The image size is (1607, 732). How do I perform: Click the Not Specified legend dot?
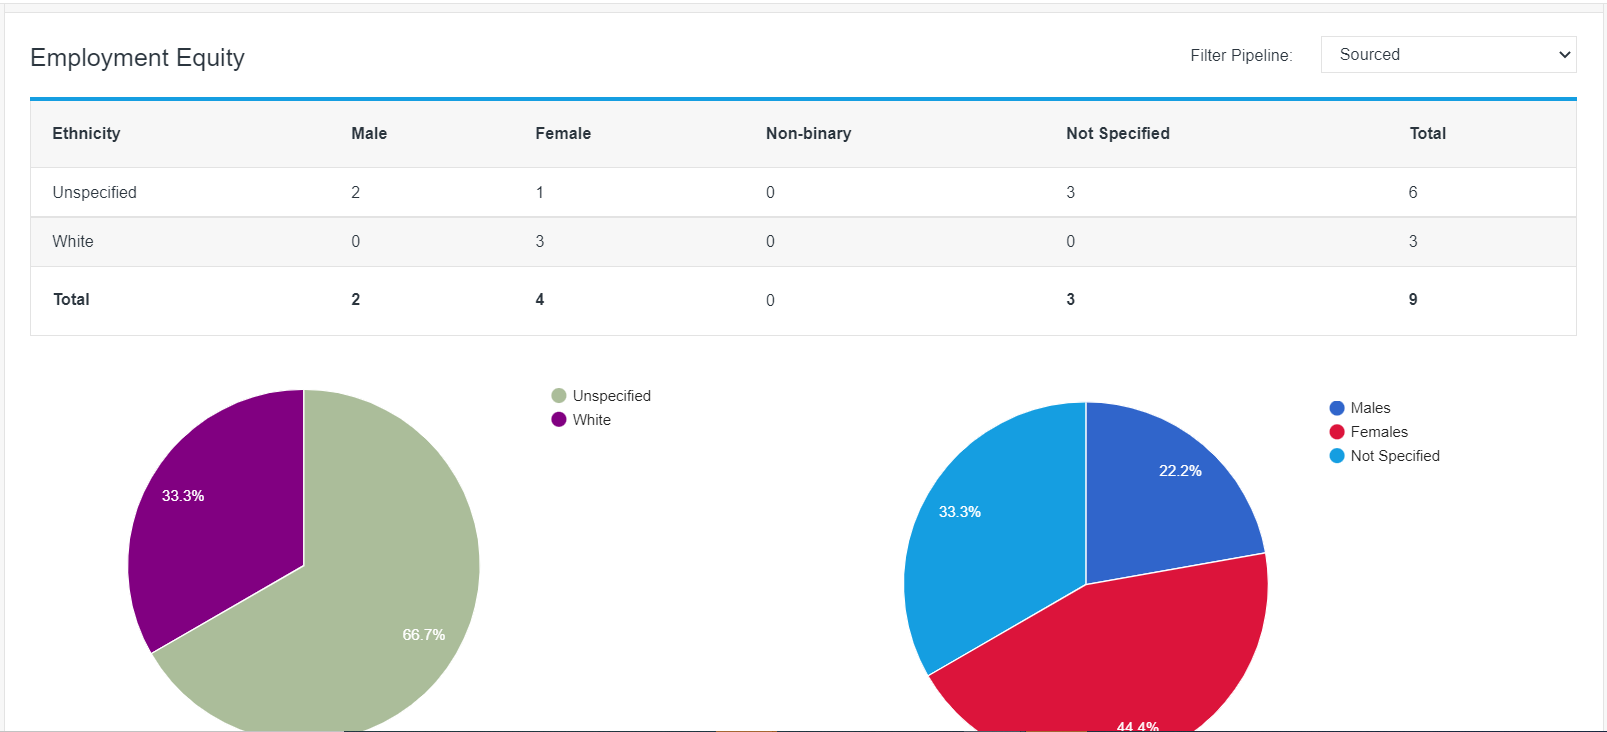(1337, 456)
